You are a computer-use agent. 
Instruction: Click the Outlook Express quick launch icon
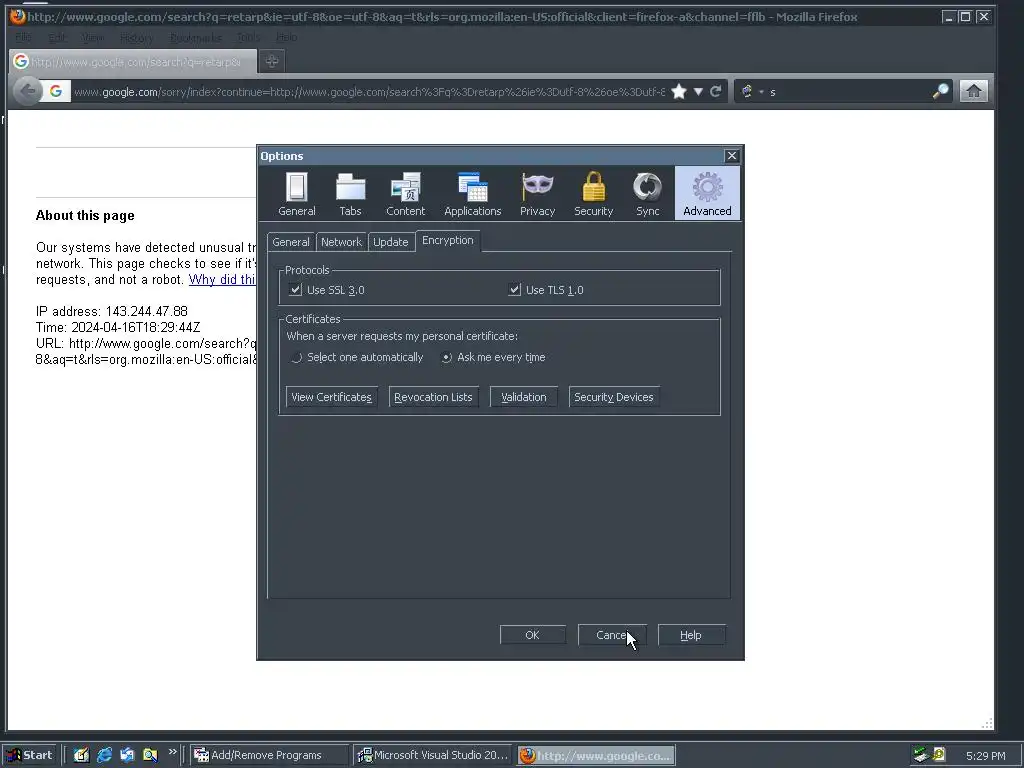[x=127, y=755]
